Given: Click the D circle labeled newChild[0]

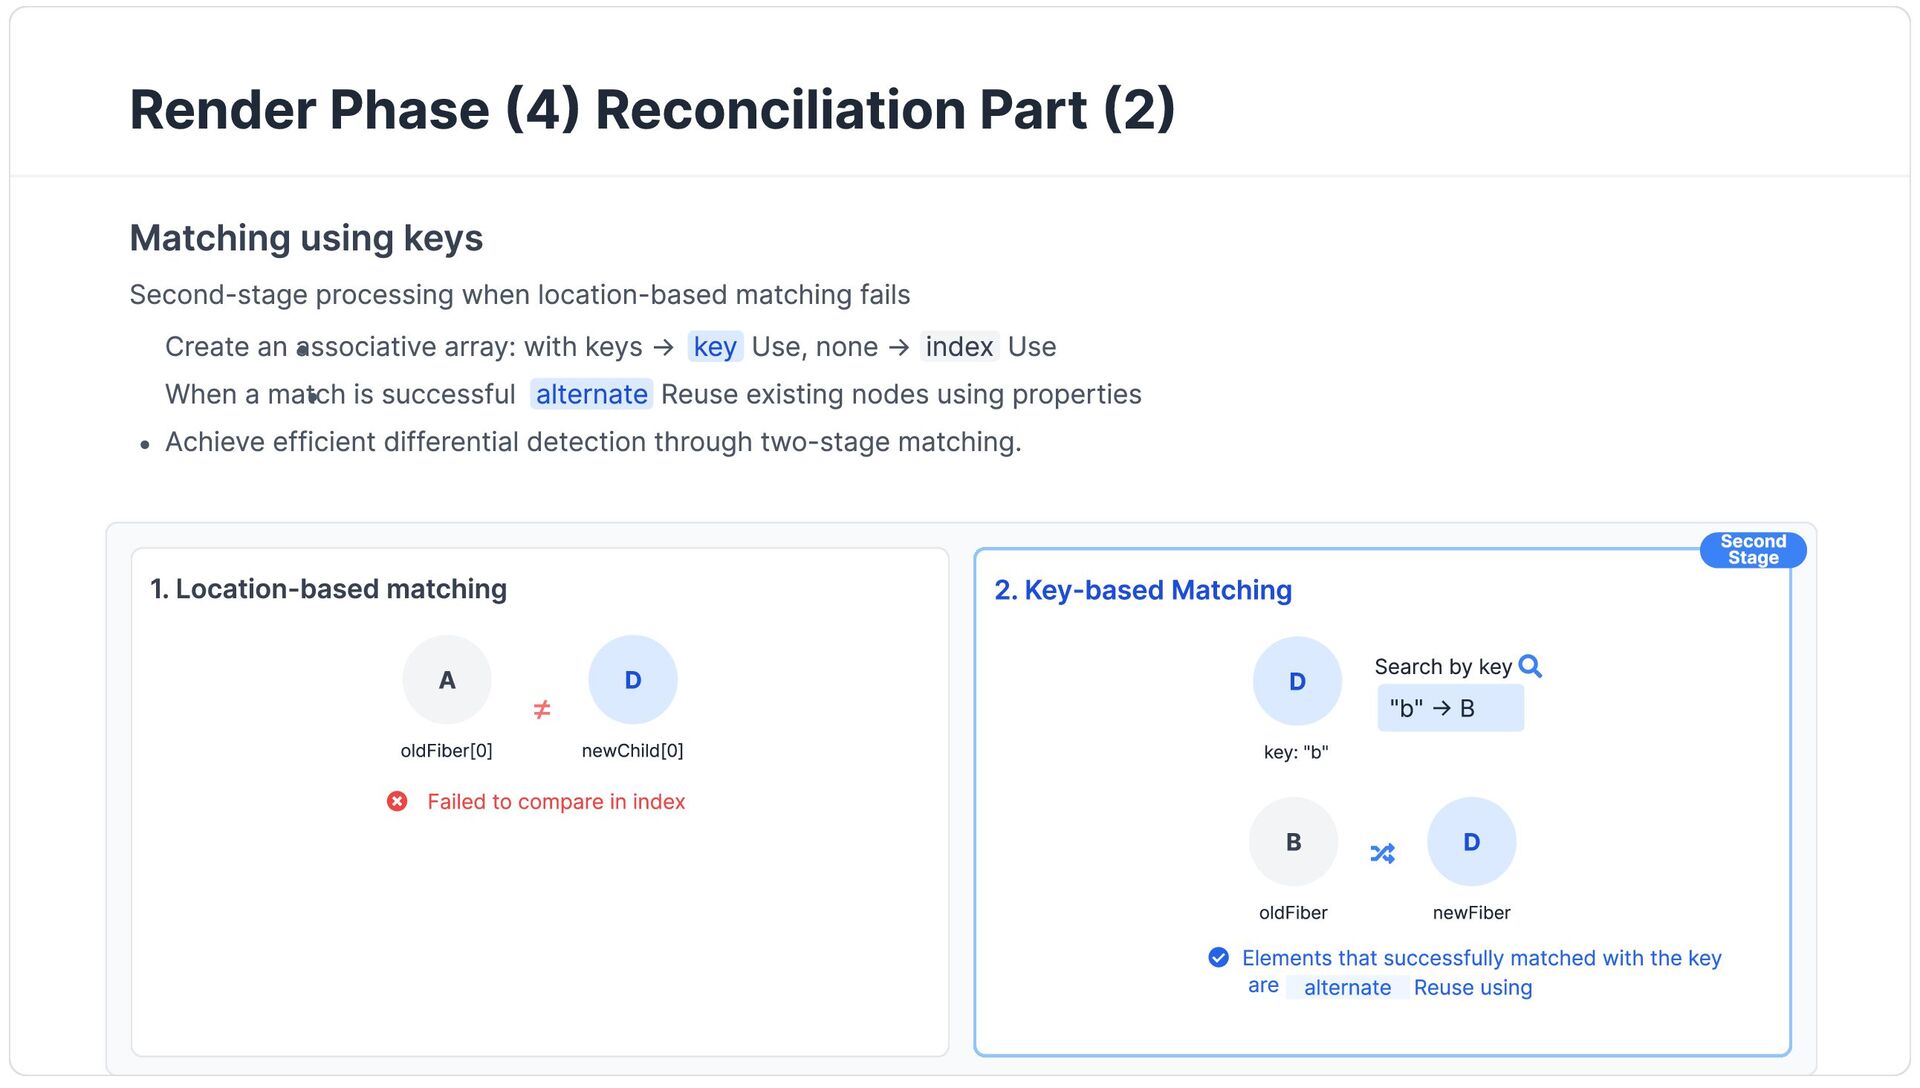Looking at the screenshot, I should (x=632, y=680).
